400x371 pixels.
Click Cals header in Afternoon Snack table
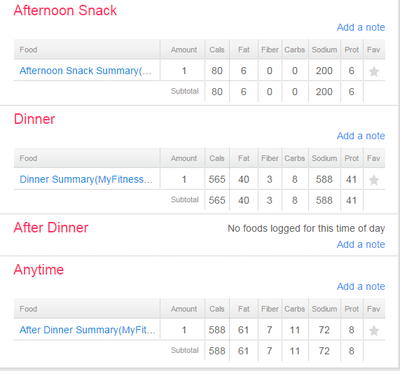[217, 50]
